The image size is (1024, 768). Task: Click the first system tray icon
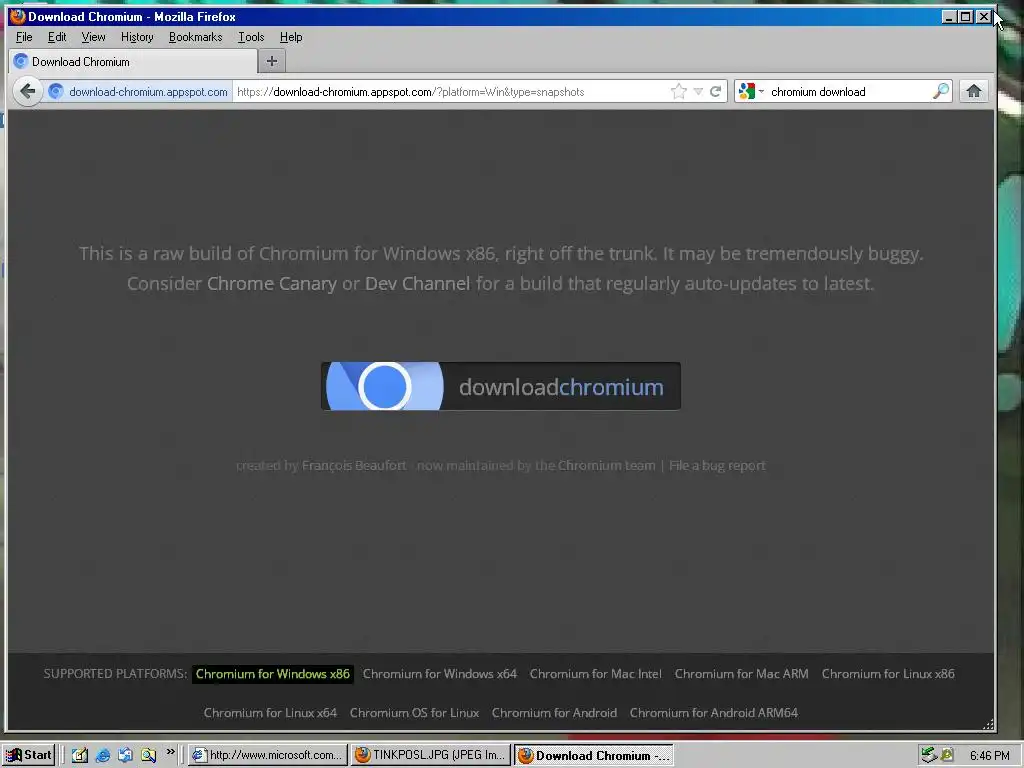(x=928, y=756)
